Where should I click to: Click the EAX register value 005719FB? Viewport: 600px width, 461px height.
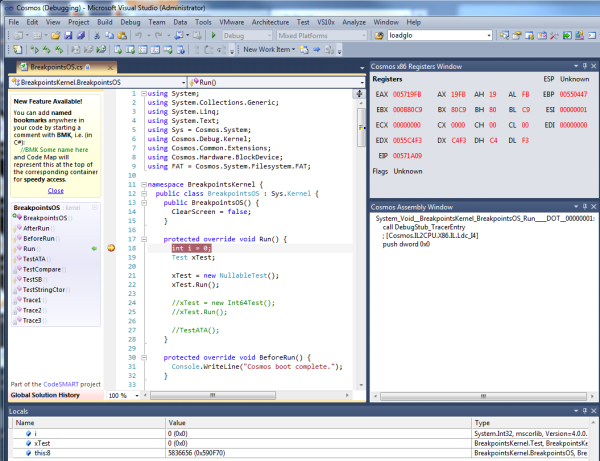[407, 94]
